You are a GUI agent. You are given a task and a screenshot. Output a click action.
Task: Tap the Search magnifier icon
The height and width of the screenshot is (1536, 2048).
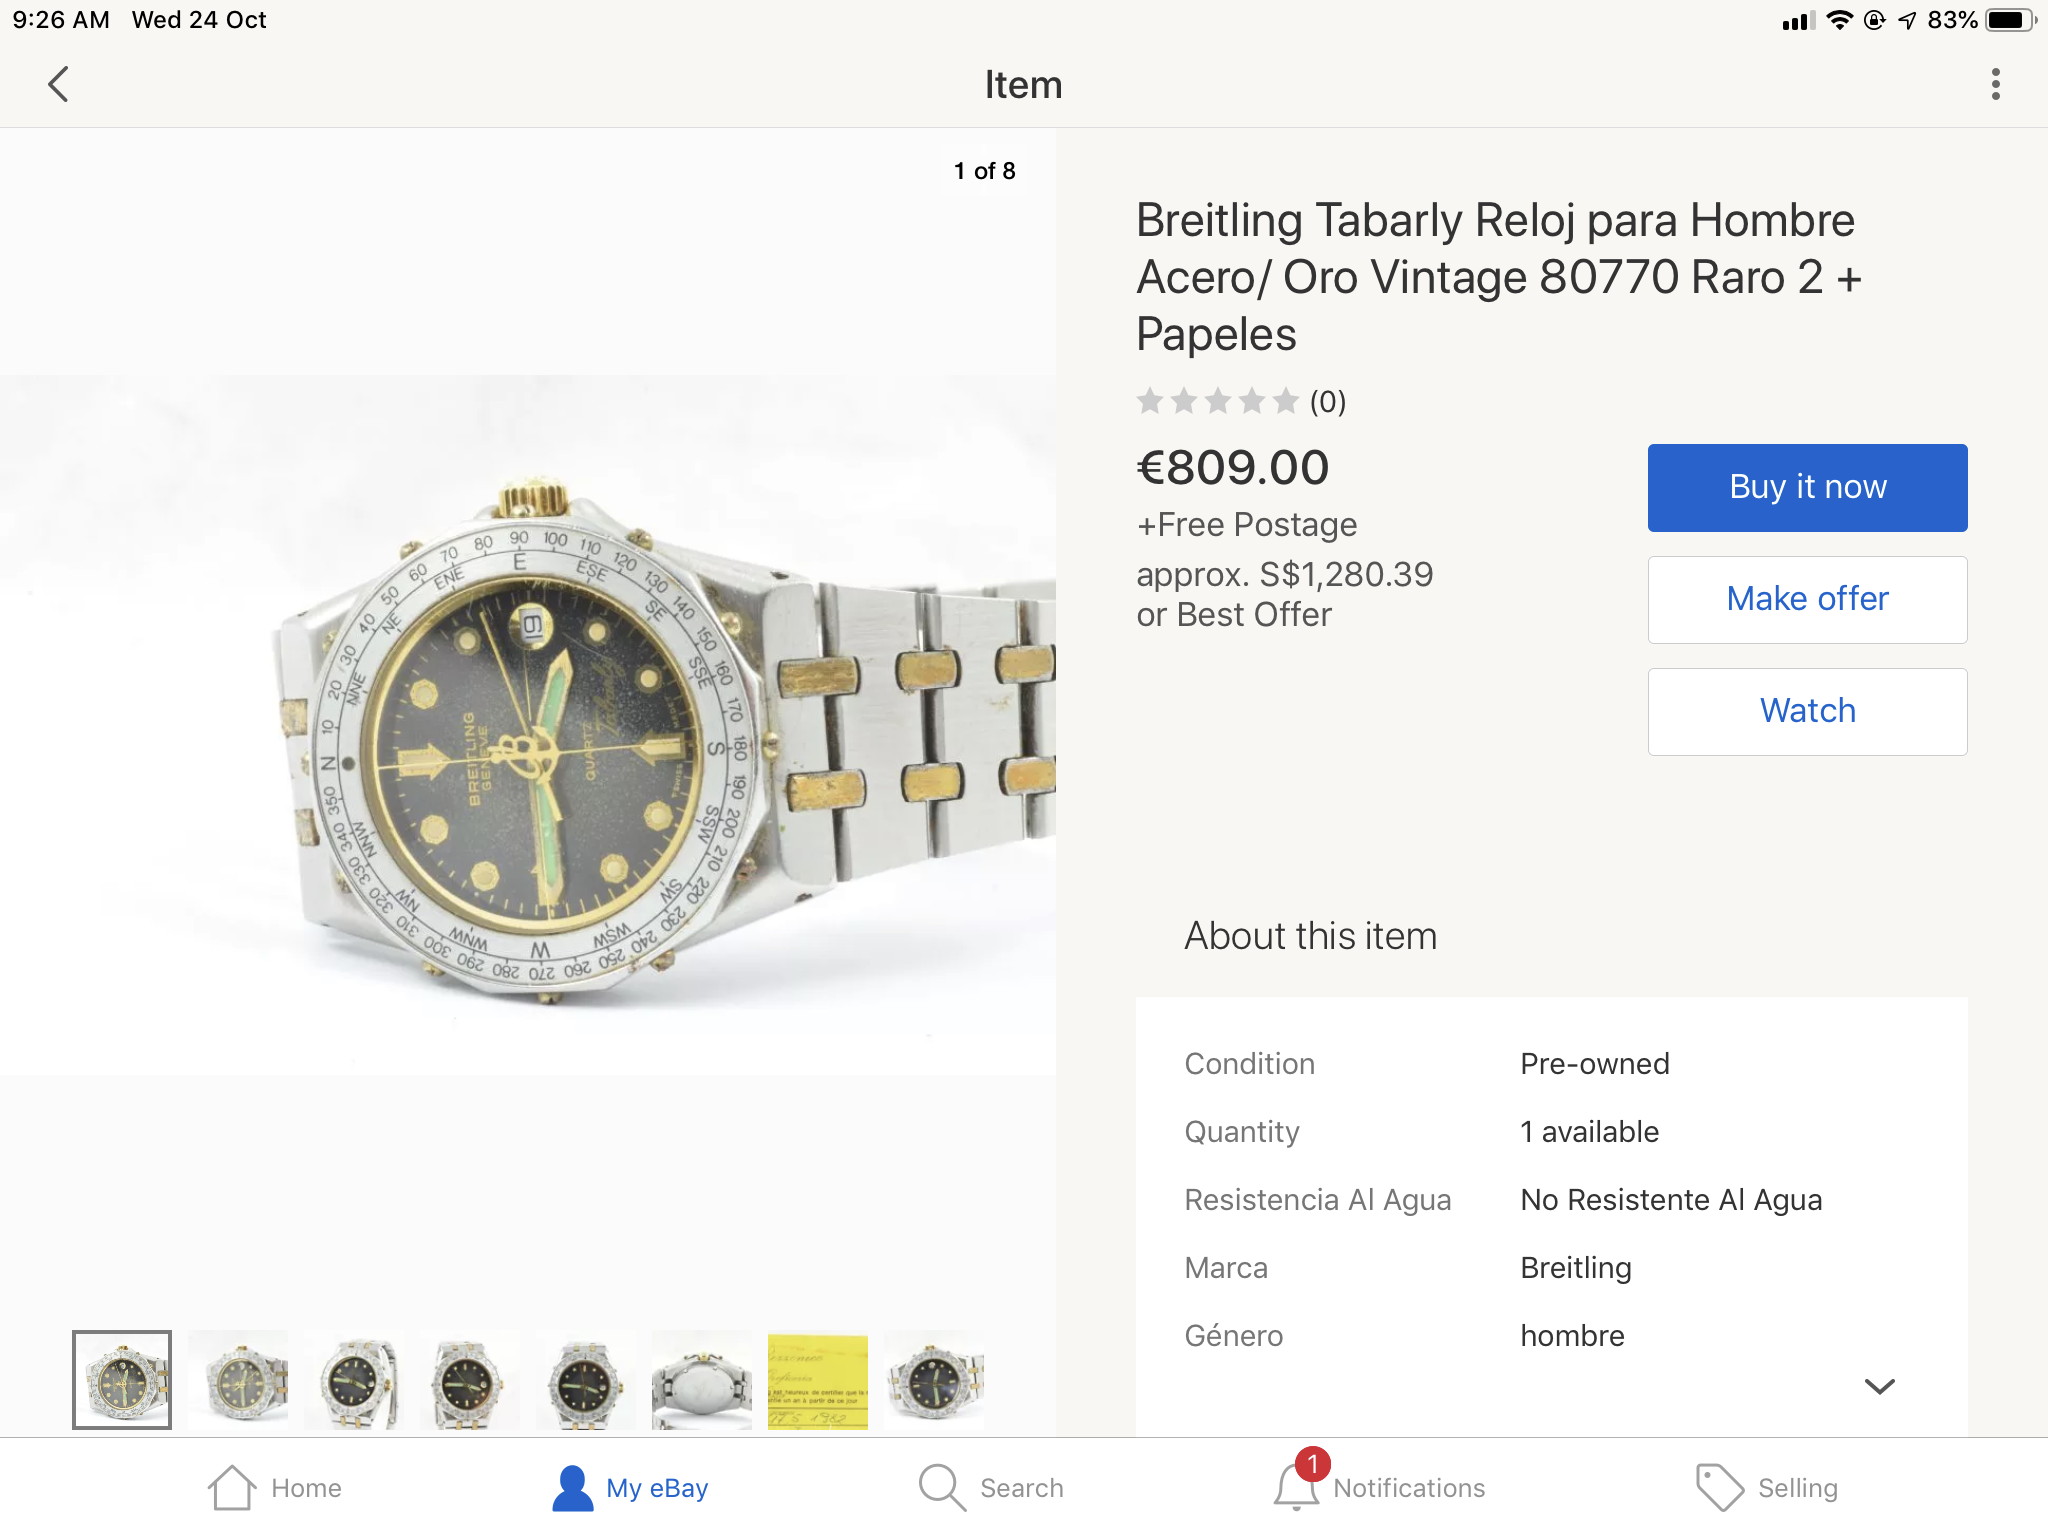[x=941, y=1487]
